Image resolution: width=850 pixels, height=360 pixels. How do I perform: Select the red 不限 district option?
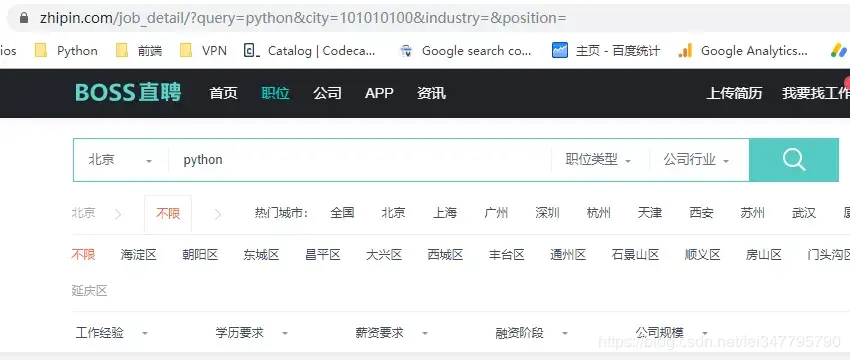(x=83, y=254)
